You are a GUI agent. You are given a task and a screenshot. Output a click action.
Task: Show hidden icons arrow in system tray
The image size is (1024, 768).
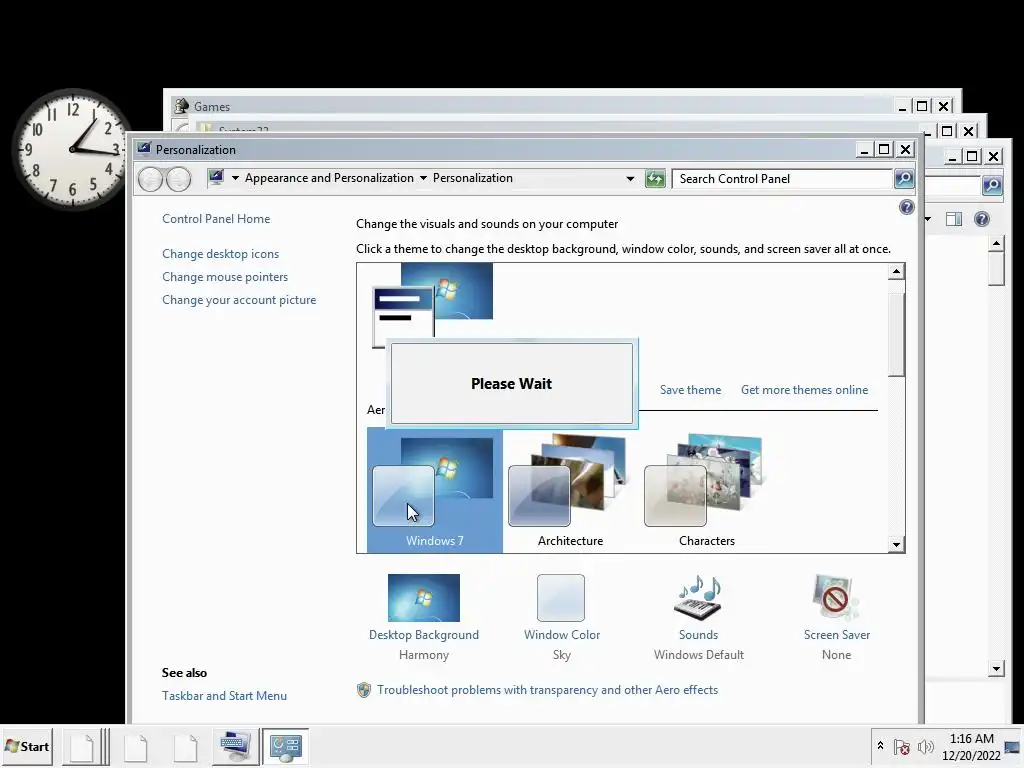[x=880, y=746]
